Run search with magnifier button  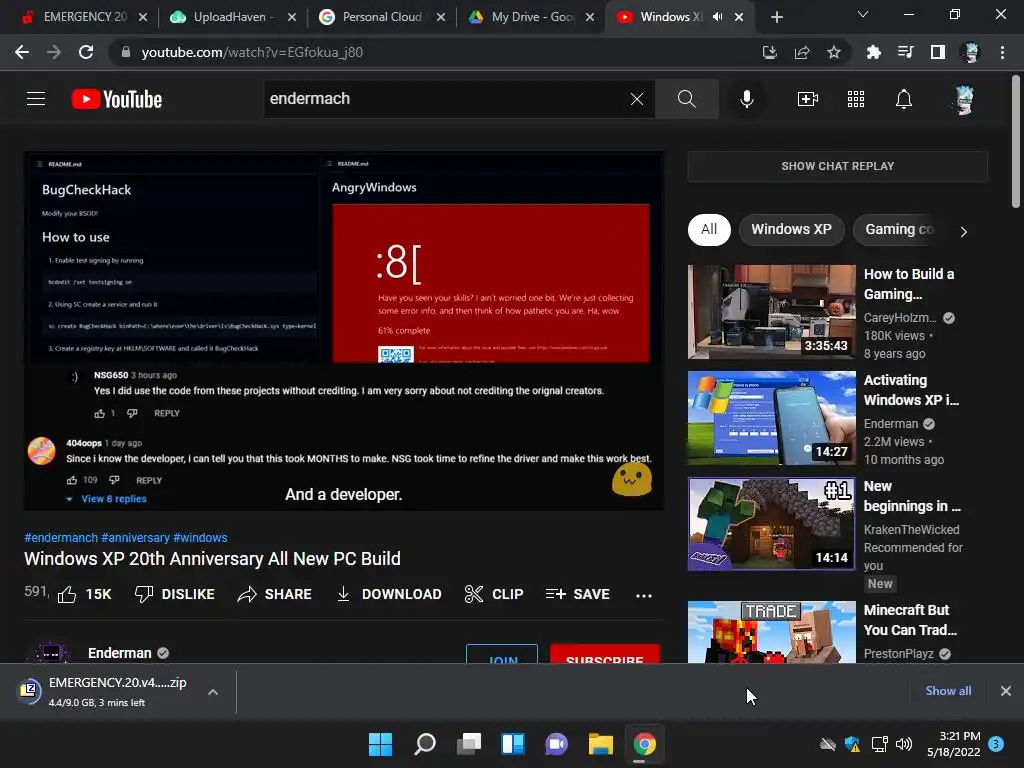686,99
